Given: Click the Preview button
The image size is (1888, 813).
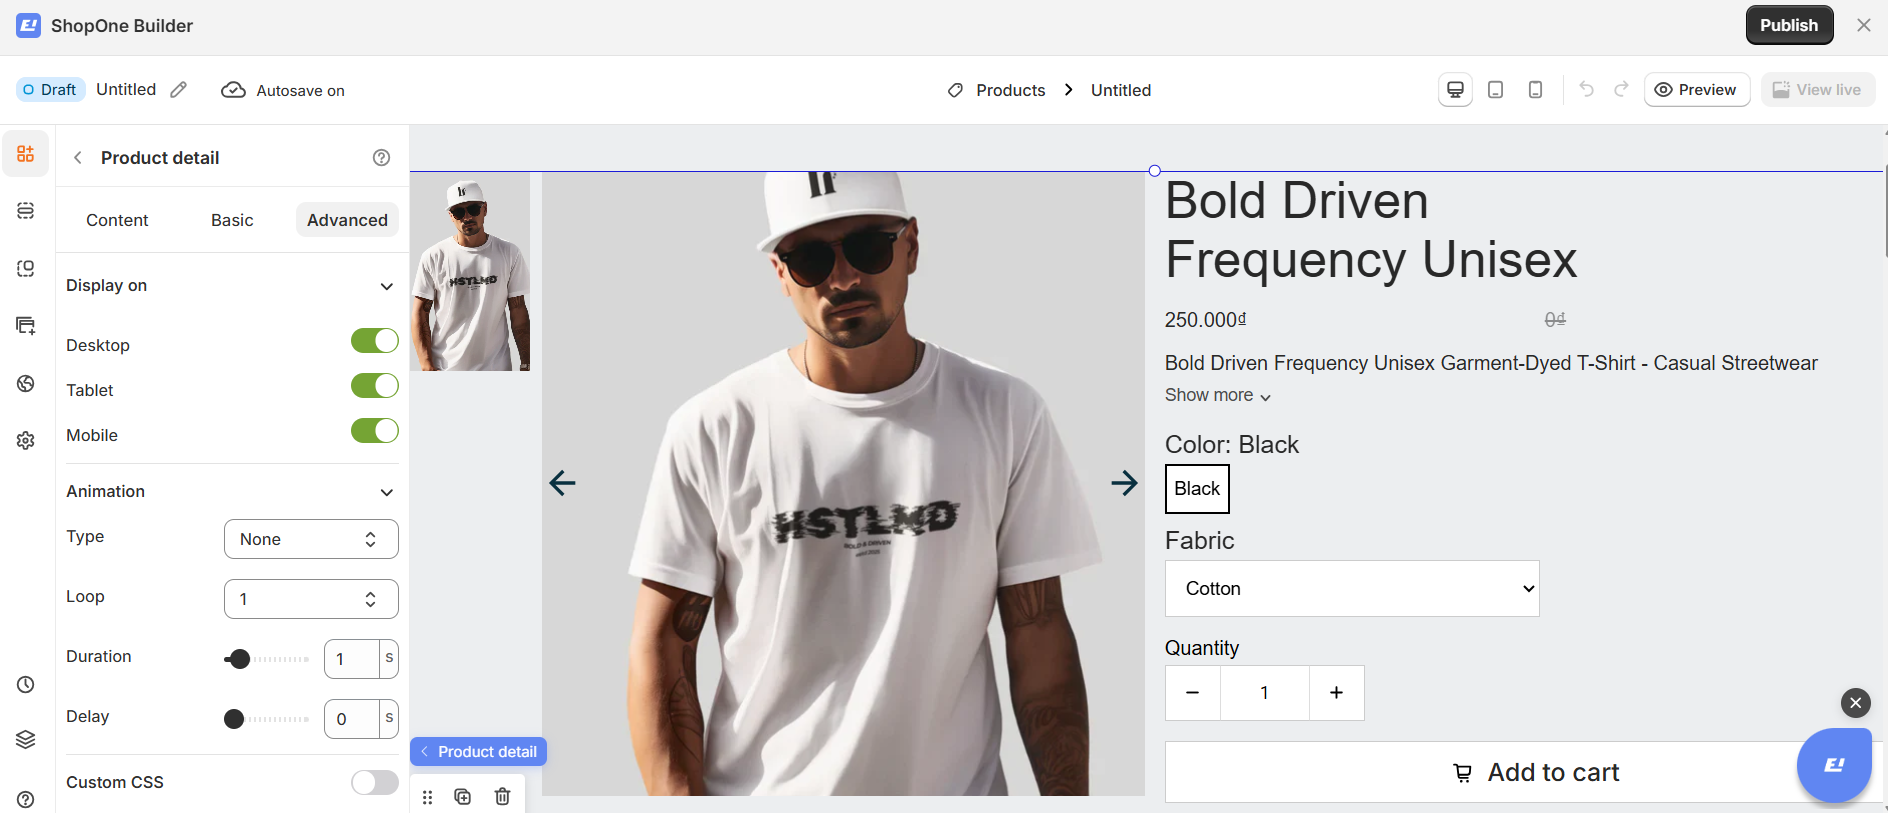Looking at the screenshot, I should (1697, 90).
